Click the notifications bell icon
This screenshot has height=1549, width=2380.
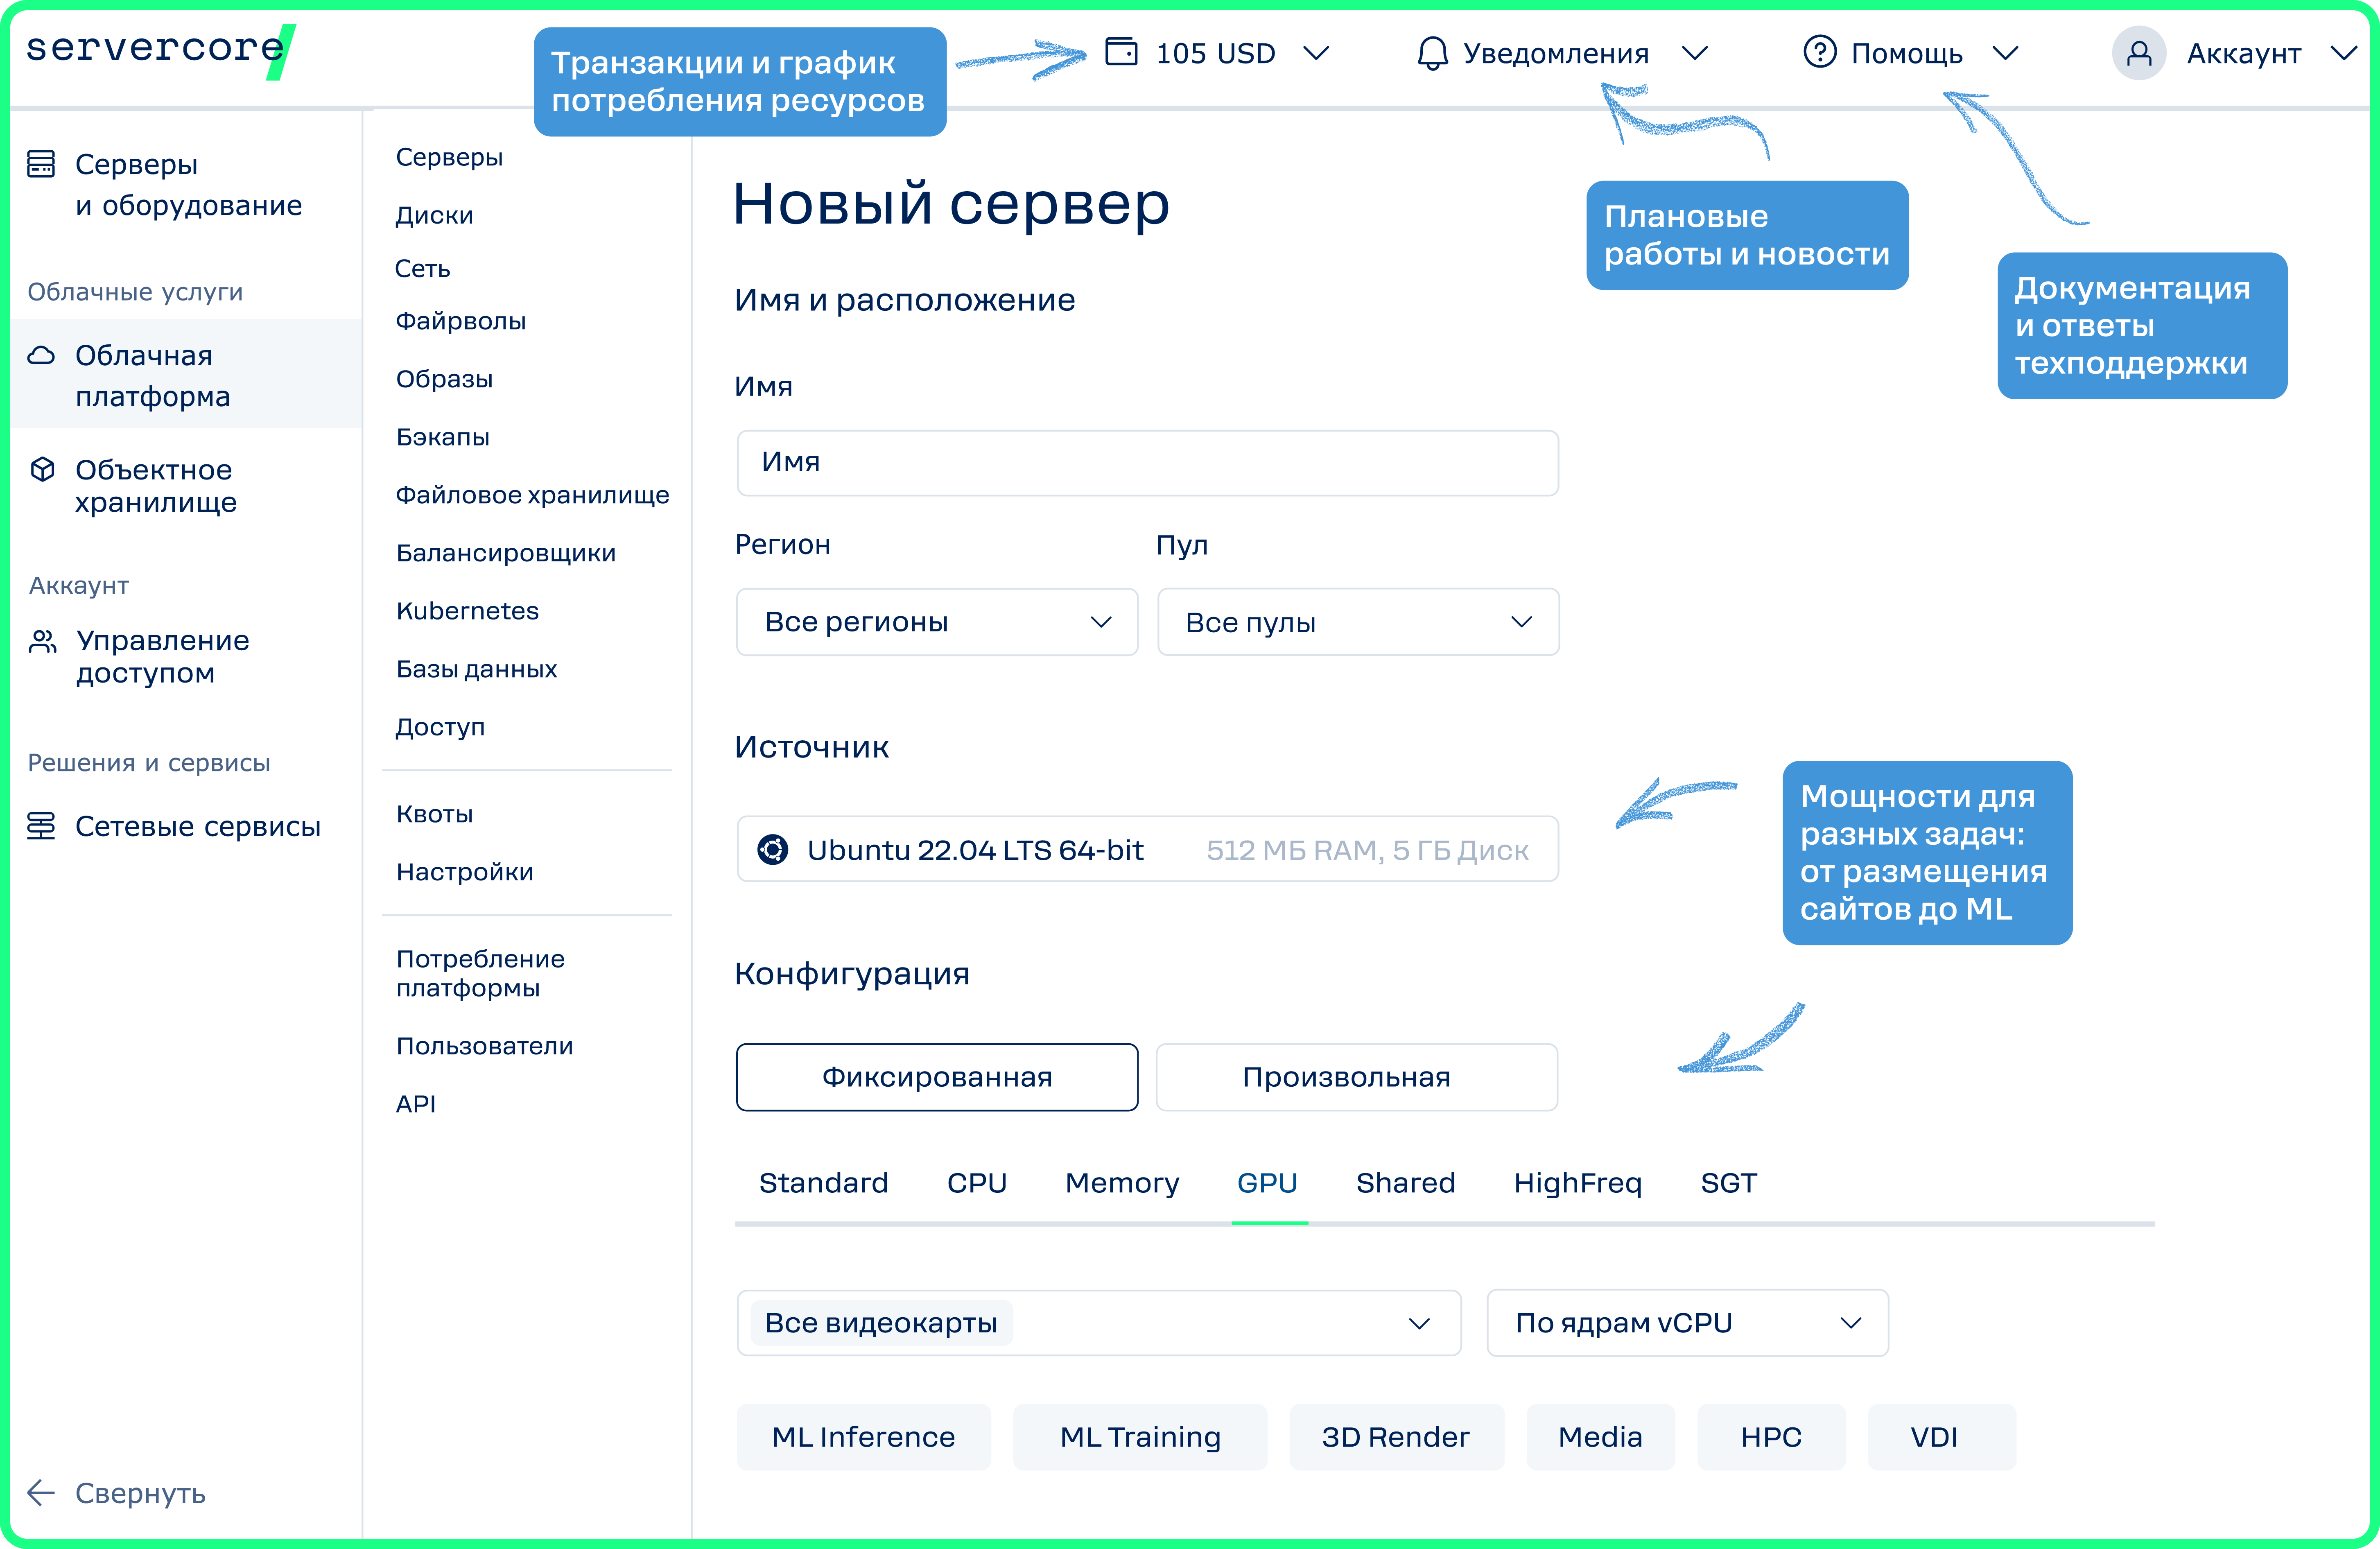coord(1432,53)
